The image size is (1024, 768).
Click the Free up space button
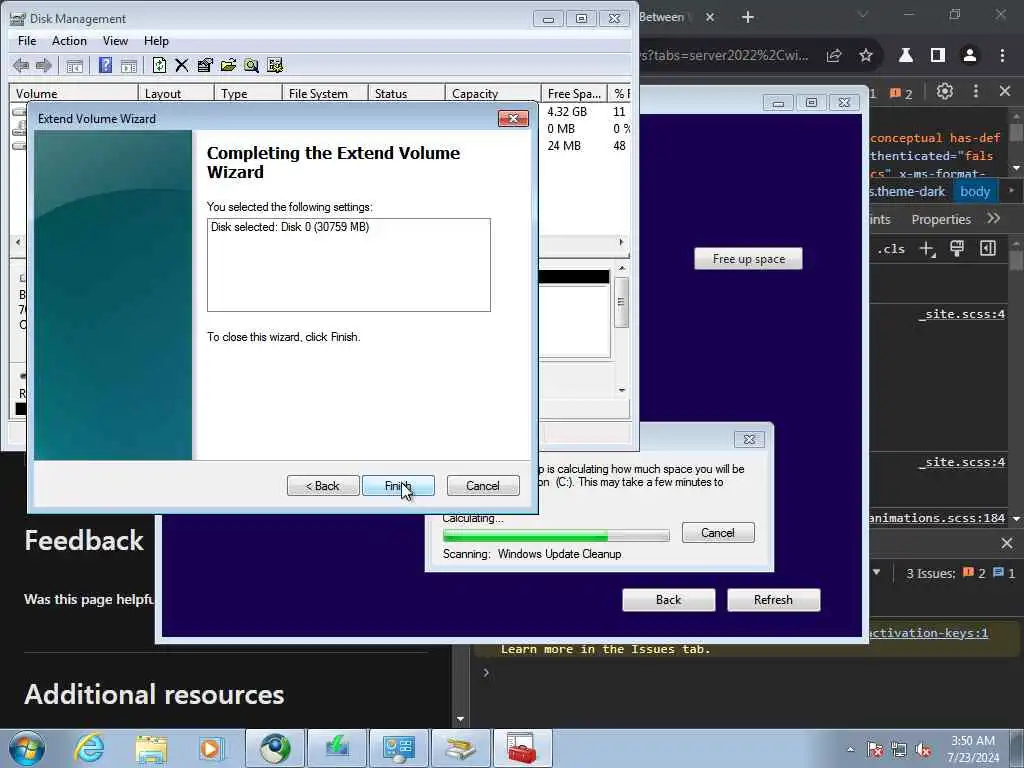[x=748, y=259]
